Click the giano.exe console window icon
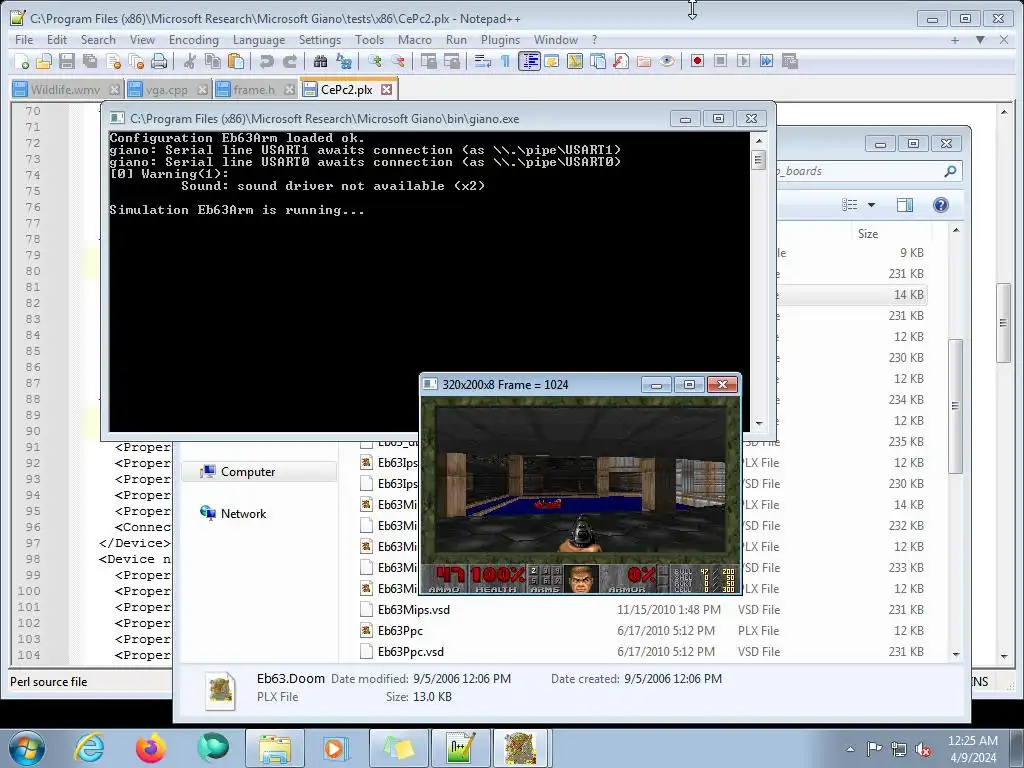Image resolution: width=1024 pixels, height=768 pixels. pos(117,118)
